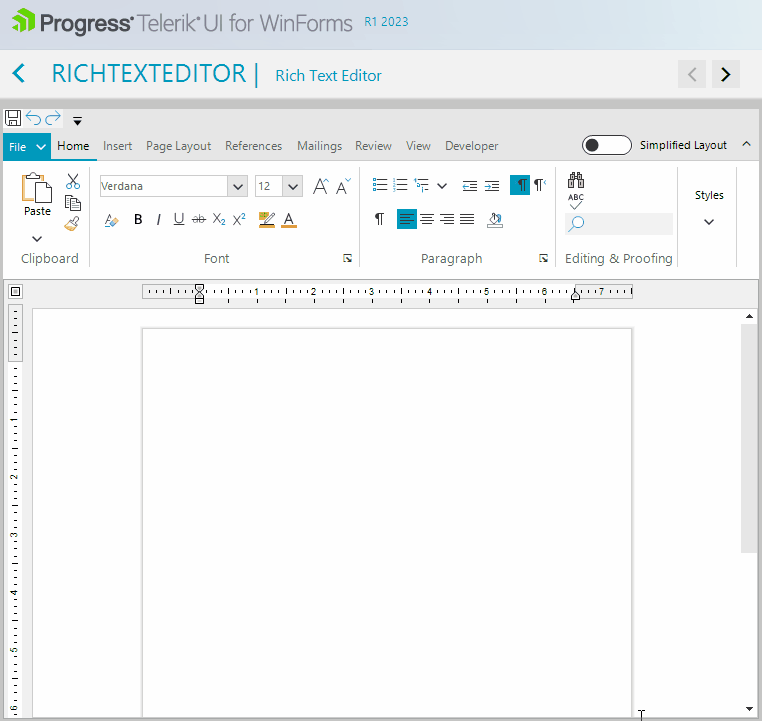The width and height of the screenshot is (762, 721).
Task: Go back with the blue left arrow
Action: (19, 74)
